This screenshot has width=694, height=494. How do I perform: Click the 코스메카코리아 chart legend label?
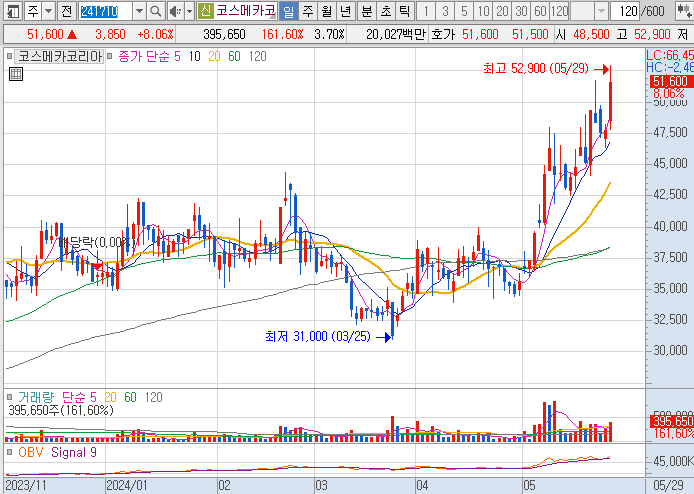click(60, 56)
